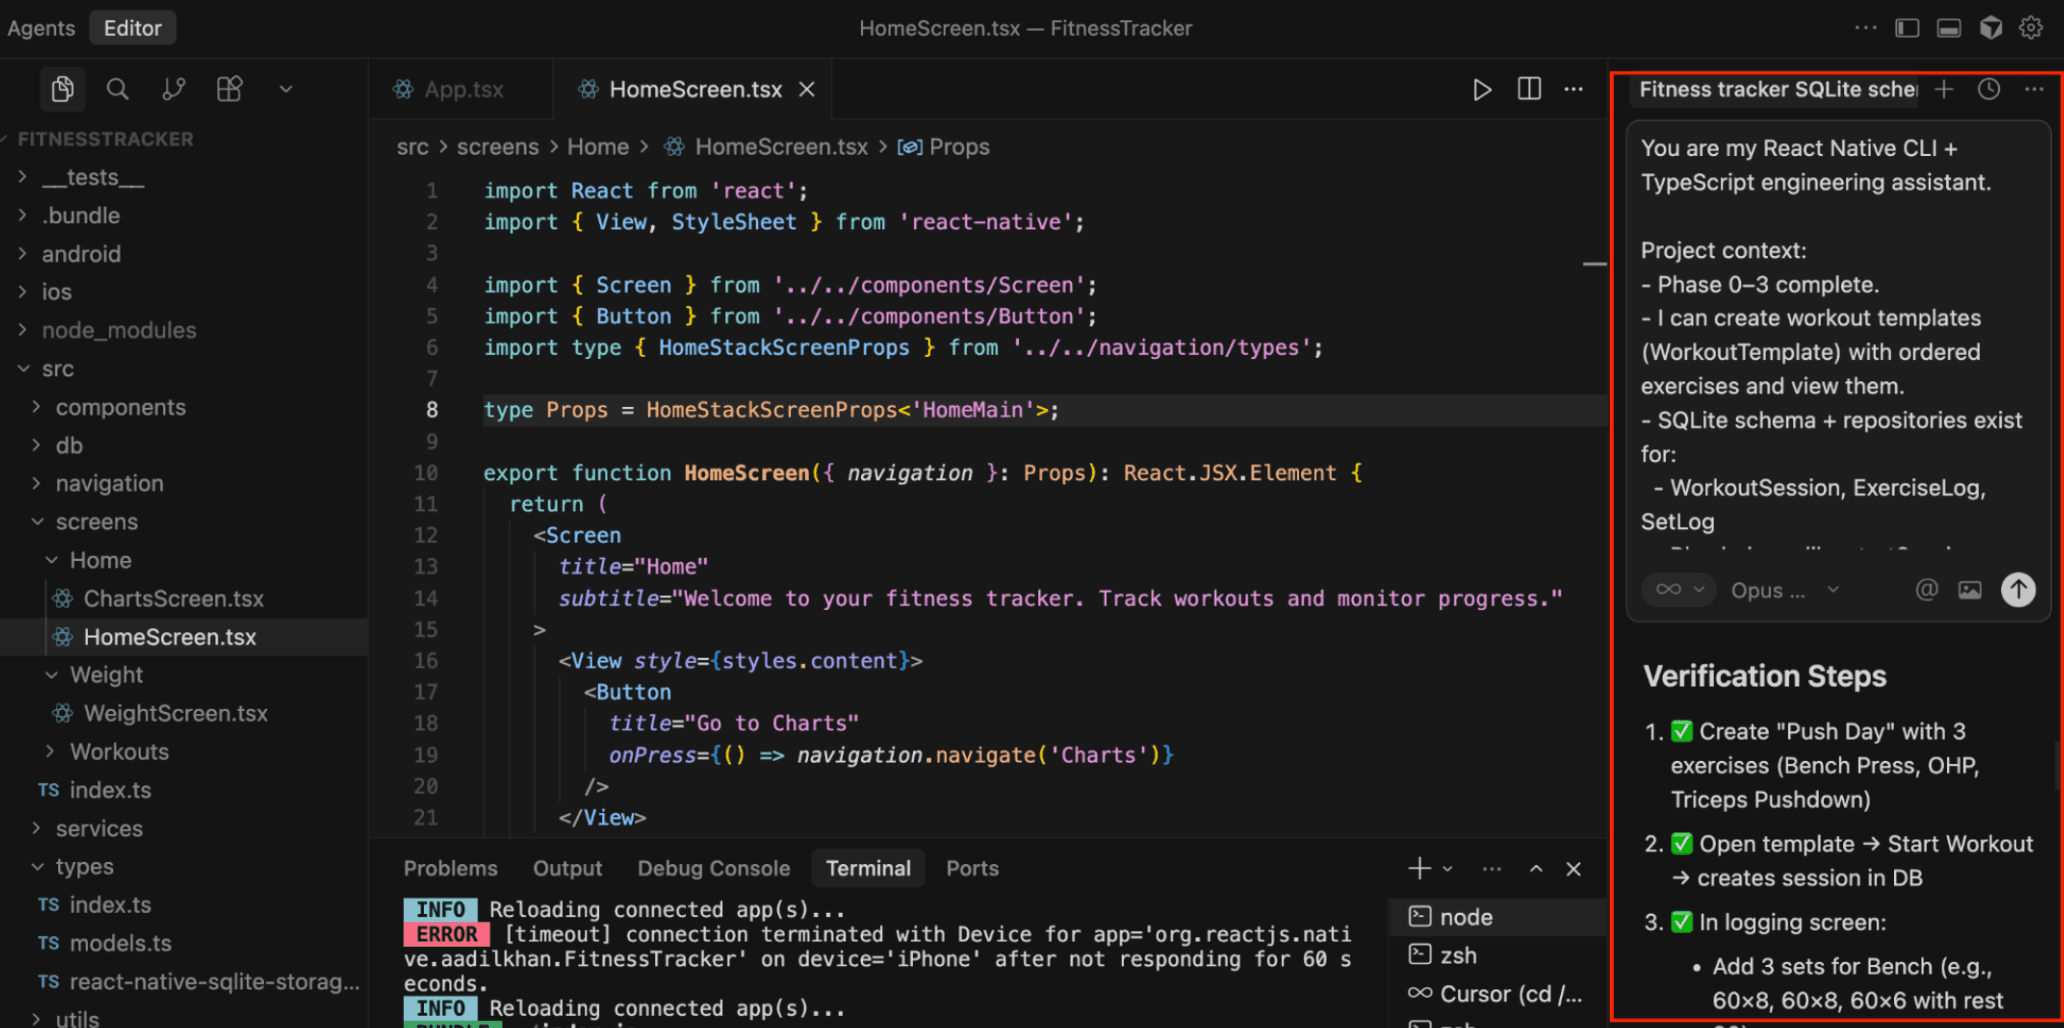Viewport: 2064px width, 1028px height.
Task: Open the Debug Console tab
Action: click(x=713, y=869)
